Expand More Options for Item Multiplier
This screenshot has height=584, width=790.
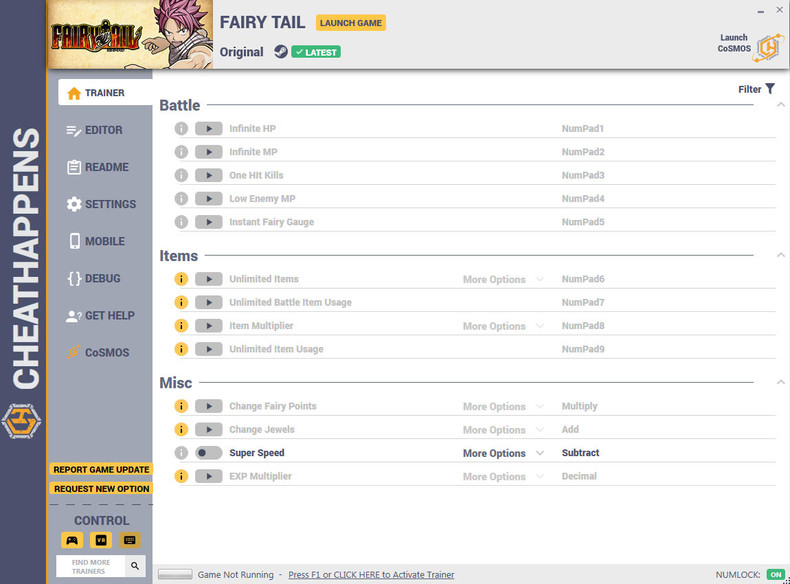[x=503, y=326]
